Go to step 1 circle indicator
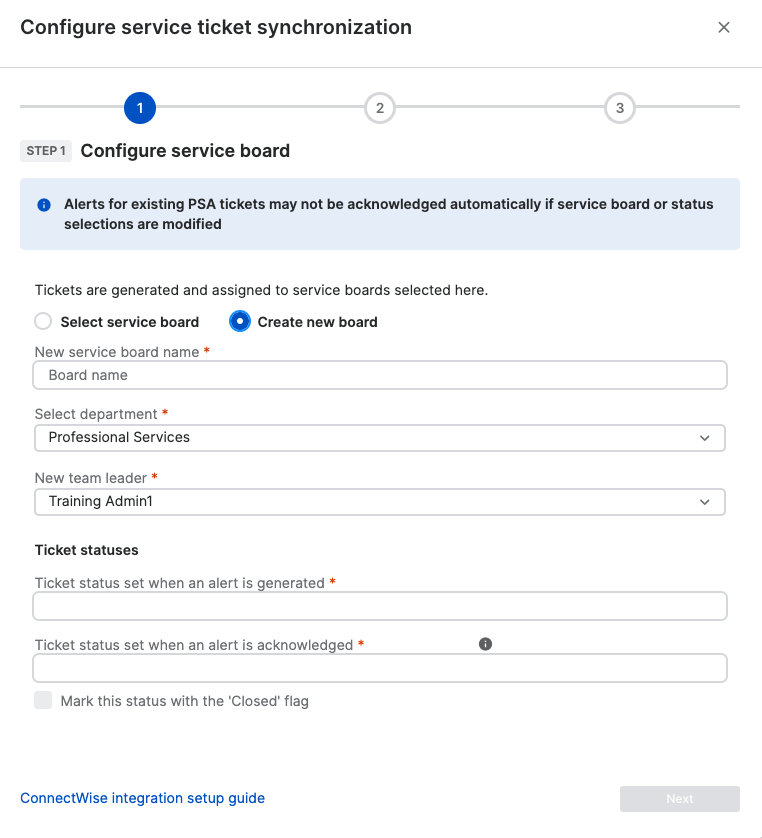The image size is (762, 838). (140, 107)
